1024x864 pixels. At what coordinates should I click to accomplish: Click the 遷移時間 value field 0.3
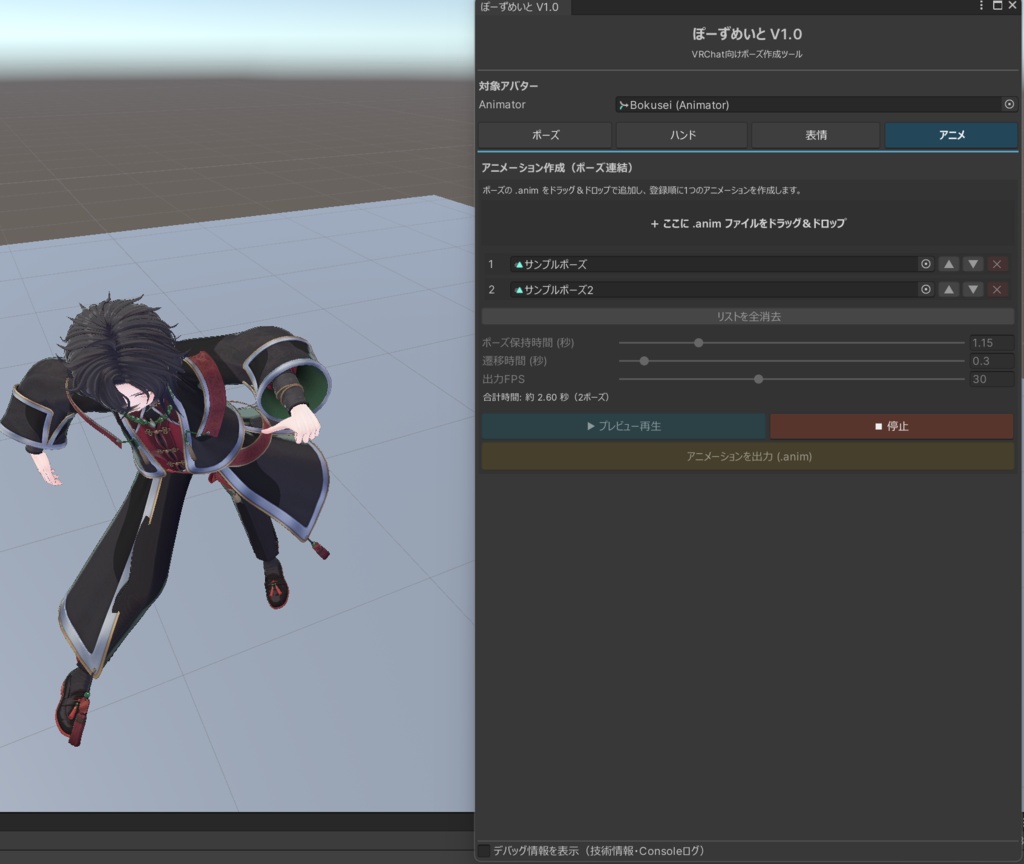click(x=991, y=361)
